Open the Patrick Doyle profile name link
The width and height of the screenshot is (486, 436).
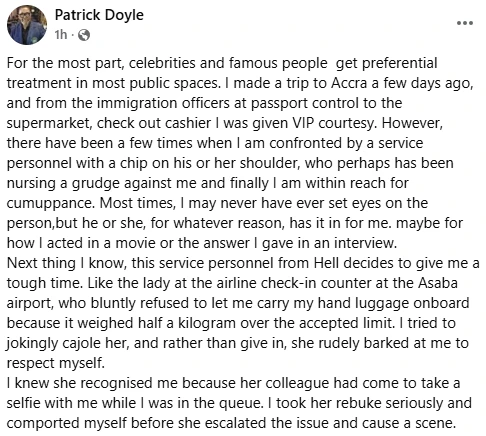[x=99, y=15]
